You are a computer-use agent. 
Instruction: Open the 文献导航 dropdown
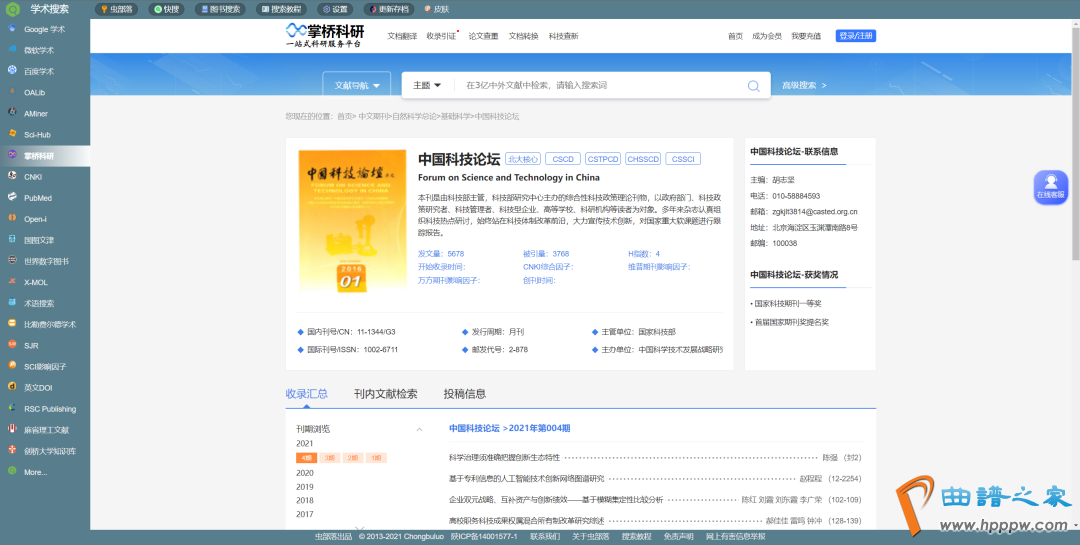point(356,86)
